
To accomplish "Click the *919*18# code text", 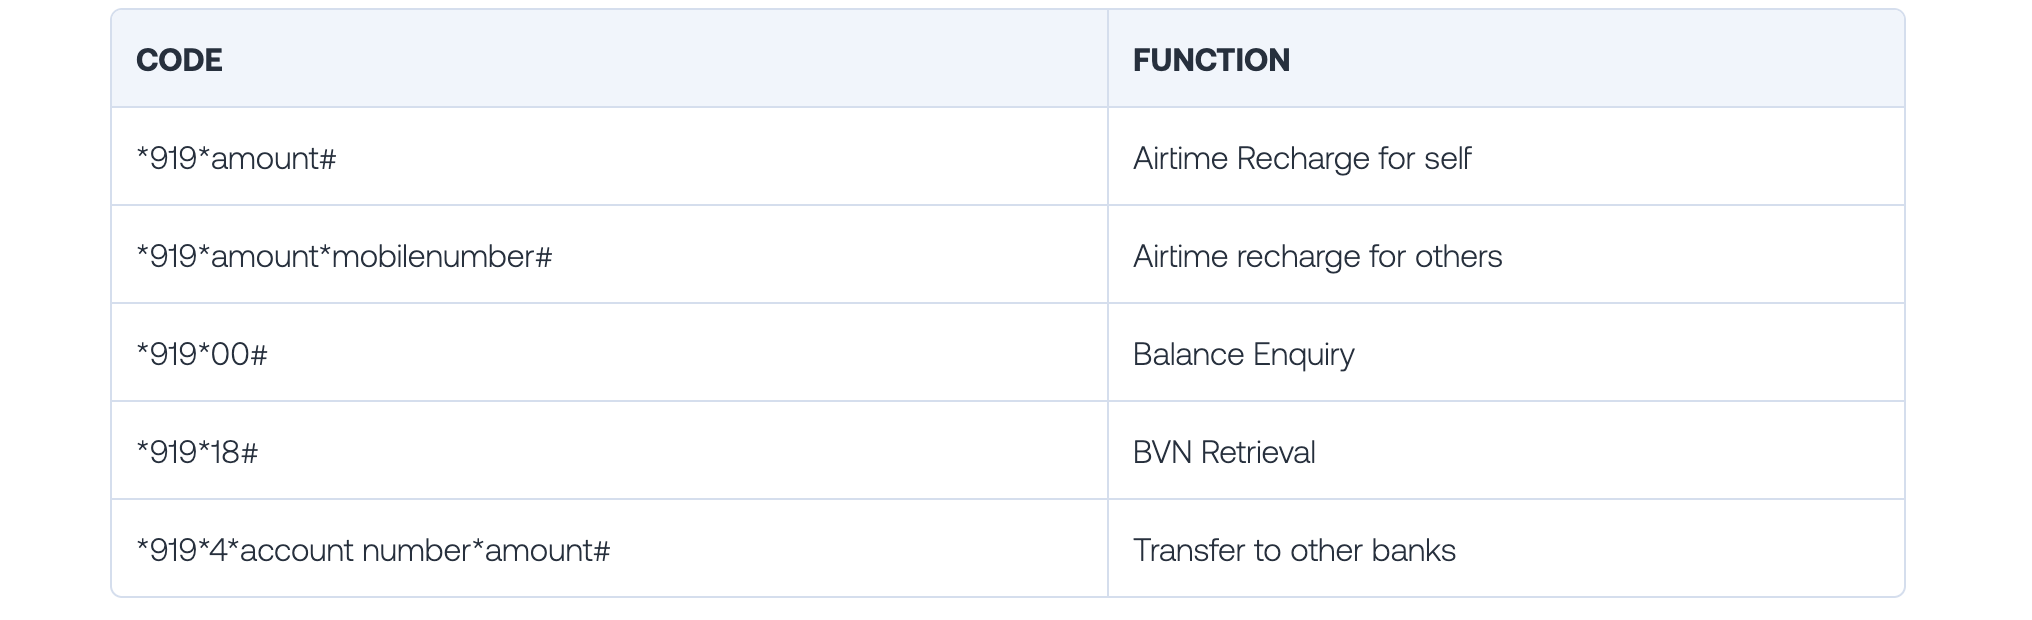I will pos(197,452).
